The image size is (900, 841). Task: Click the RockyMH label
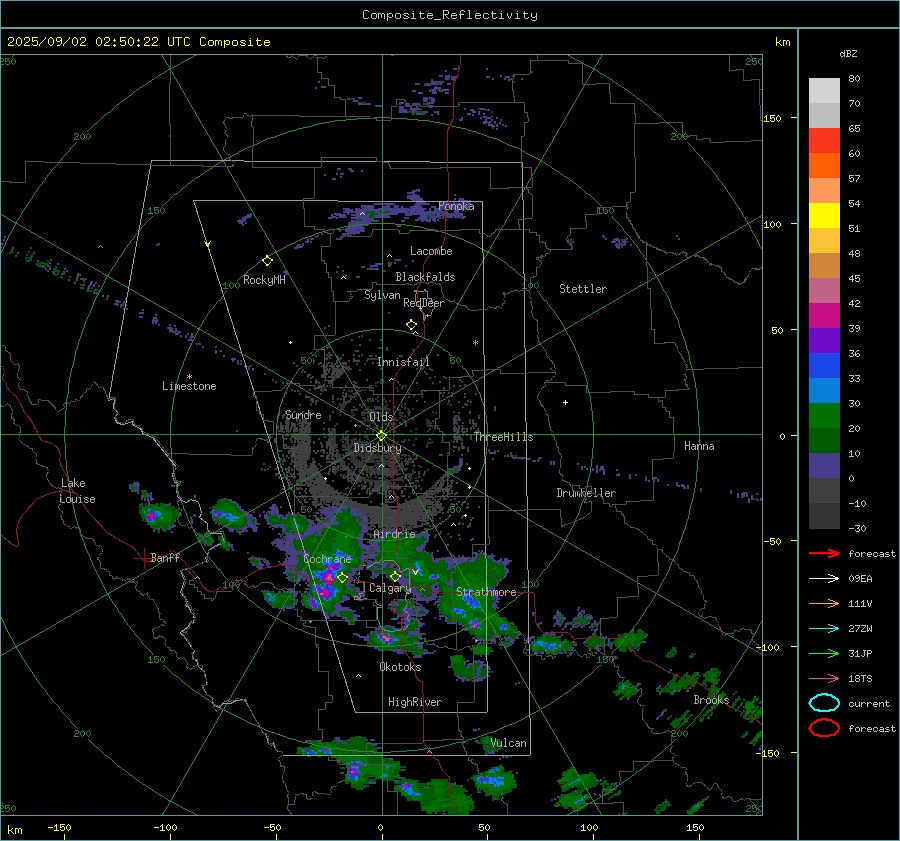click(264, 280)
